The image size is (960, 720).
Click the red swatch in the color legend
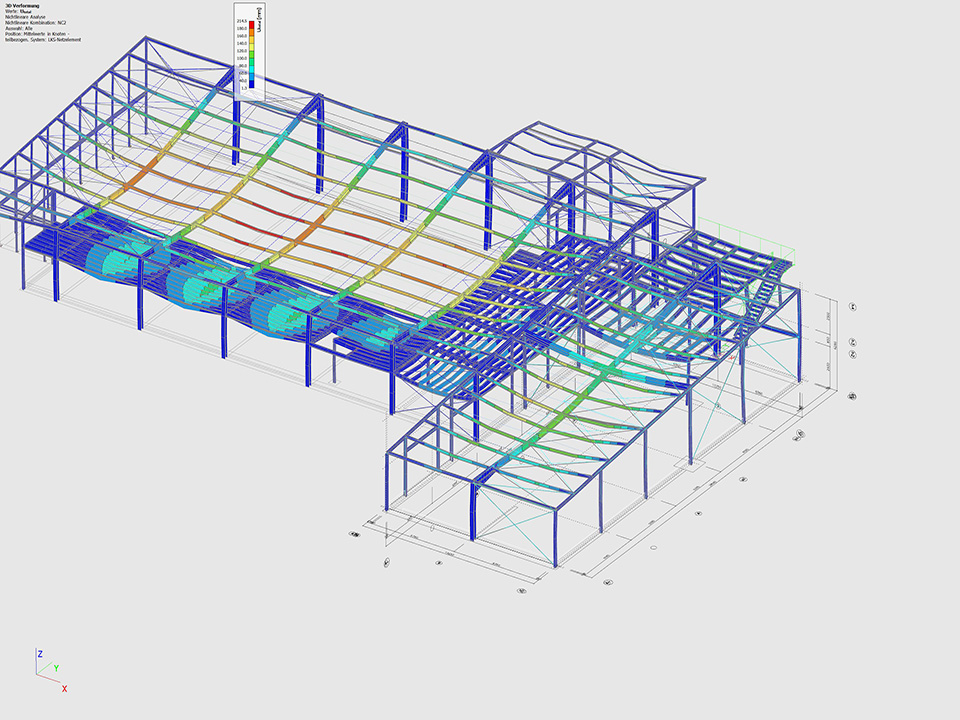[x=252, y=25]
